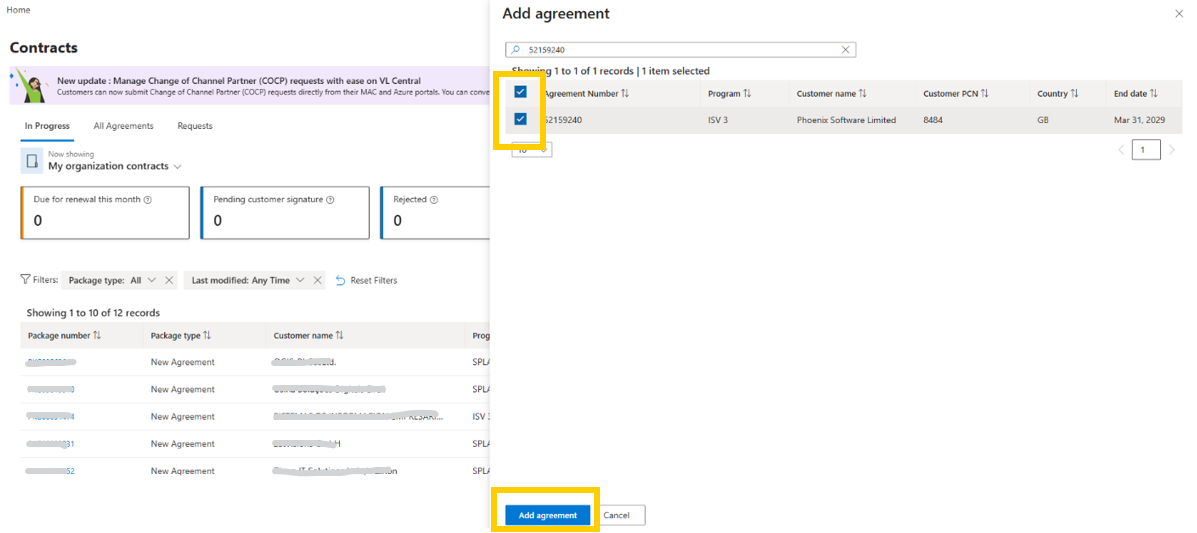This screenshot has width=1197, height=533.
Task: Open rows-per-page dropdown under agreement table
Action: 532,150
